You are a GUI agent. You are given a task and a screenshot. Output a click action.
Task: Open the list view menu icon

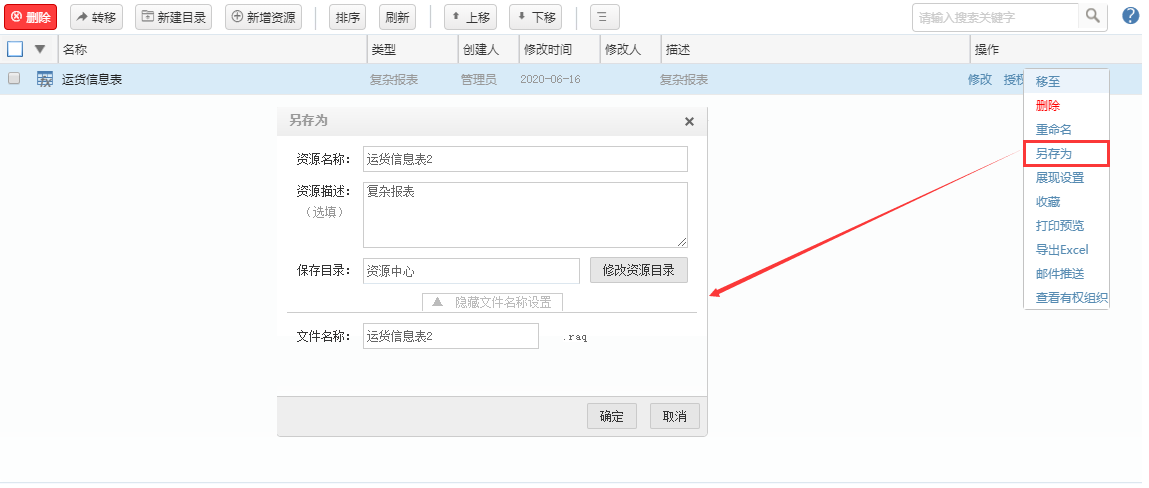[x=604, y=17]
